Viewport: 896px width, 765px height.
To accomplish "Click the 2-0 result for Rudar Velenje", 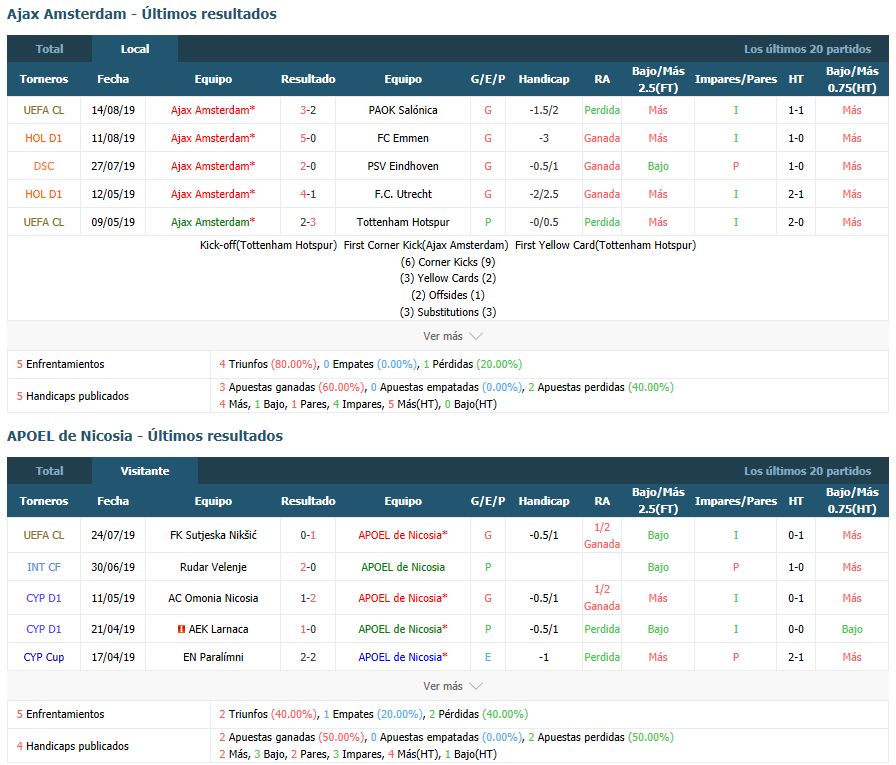I will point(308,567).
